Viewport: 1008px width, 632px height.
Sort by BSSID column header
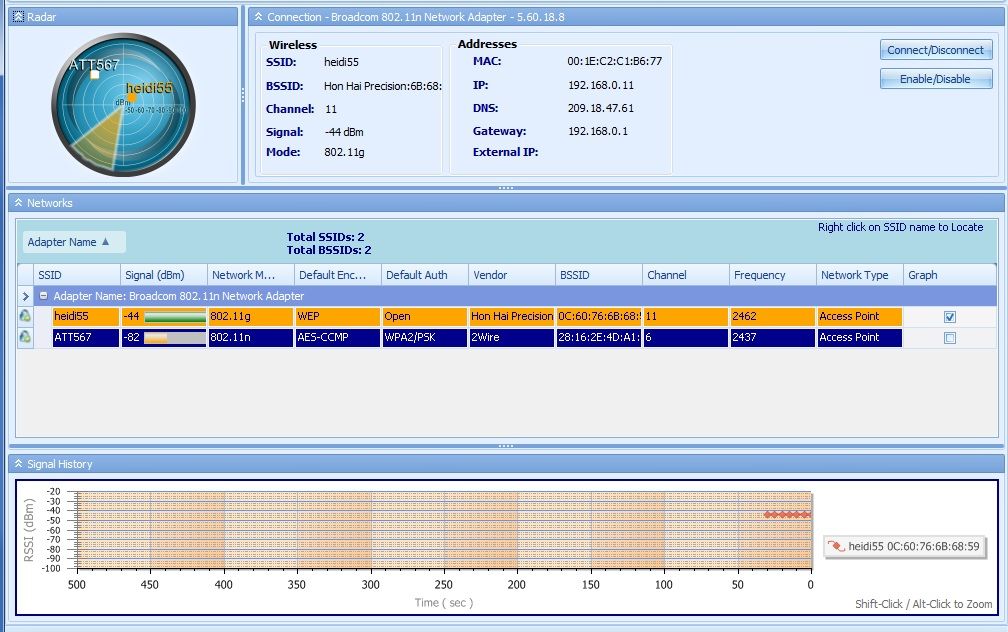[599, 275]
